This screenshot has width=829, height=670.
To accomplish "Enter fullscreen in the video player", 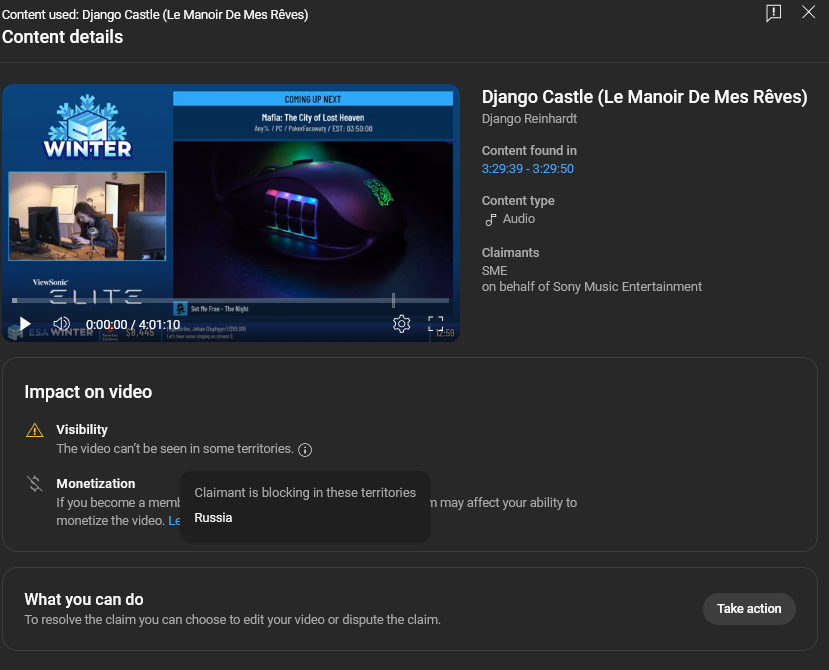I will pyautogui.click(x=435, y=324).
